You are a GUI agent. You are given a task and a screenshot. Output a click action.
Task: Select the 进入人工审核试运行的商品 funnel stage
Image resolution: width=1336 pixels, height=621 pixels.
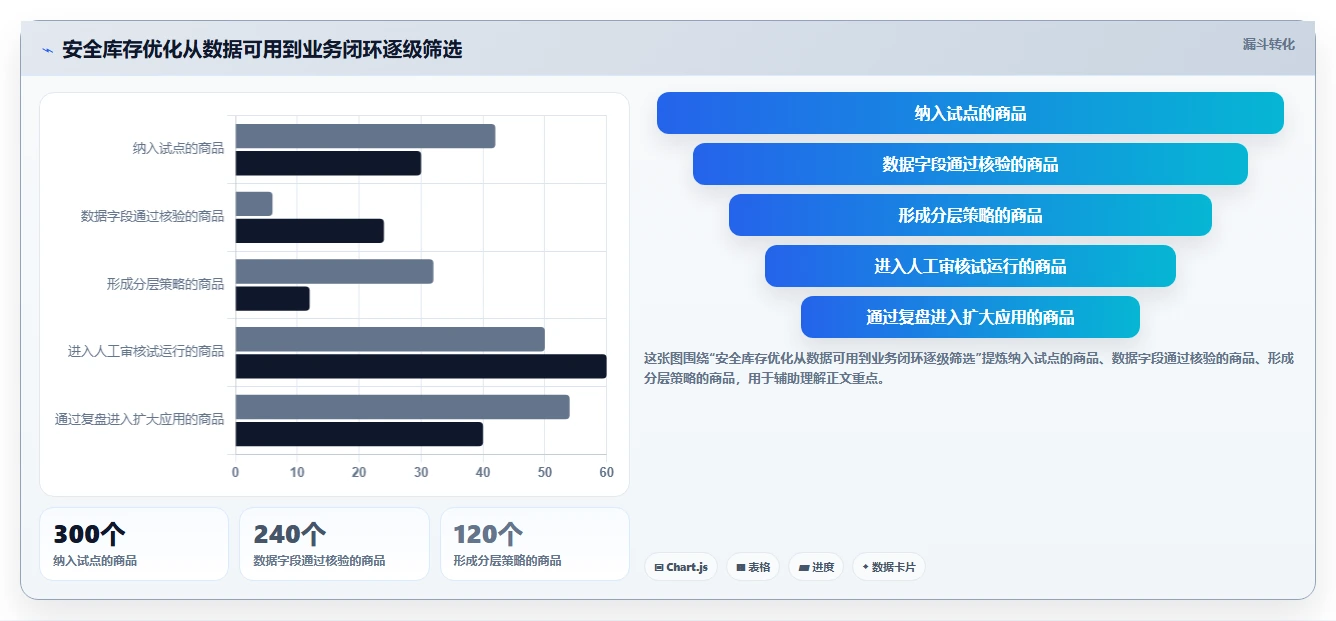[970, 266]
